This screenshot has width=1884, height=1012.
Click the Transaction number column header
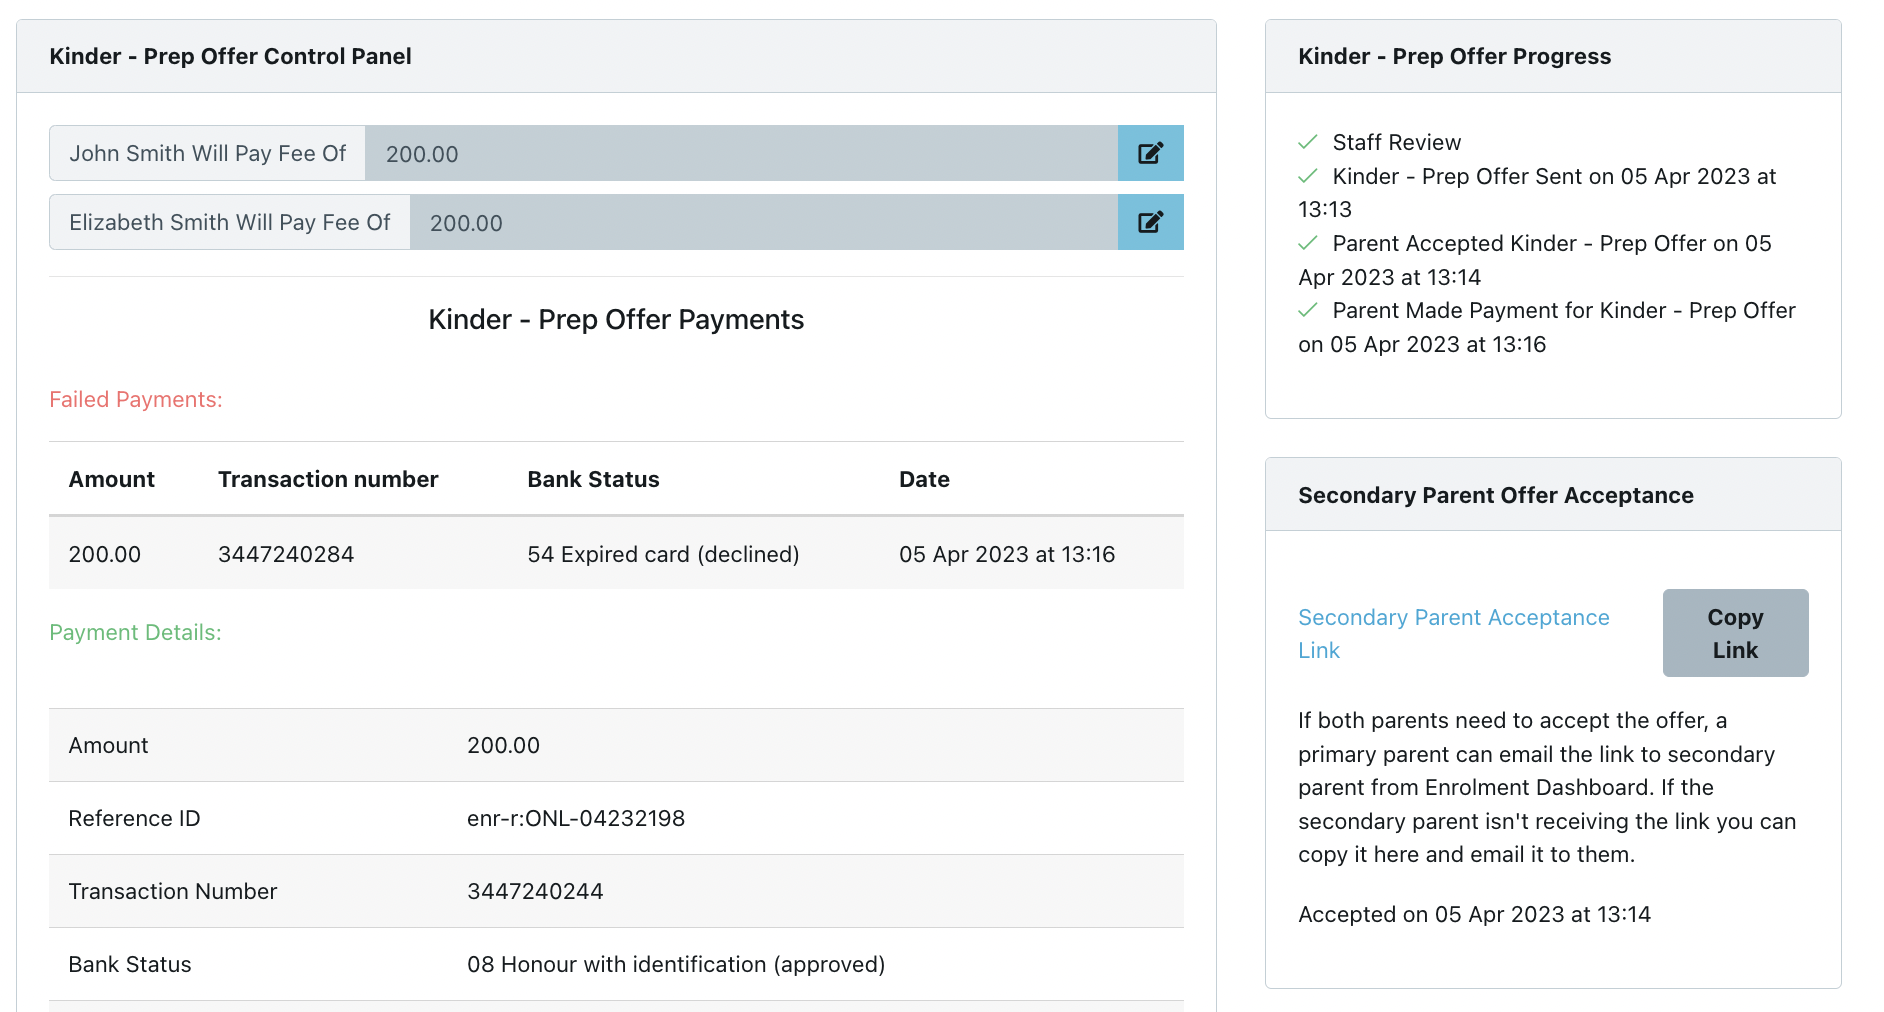[x=328, y=479]
